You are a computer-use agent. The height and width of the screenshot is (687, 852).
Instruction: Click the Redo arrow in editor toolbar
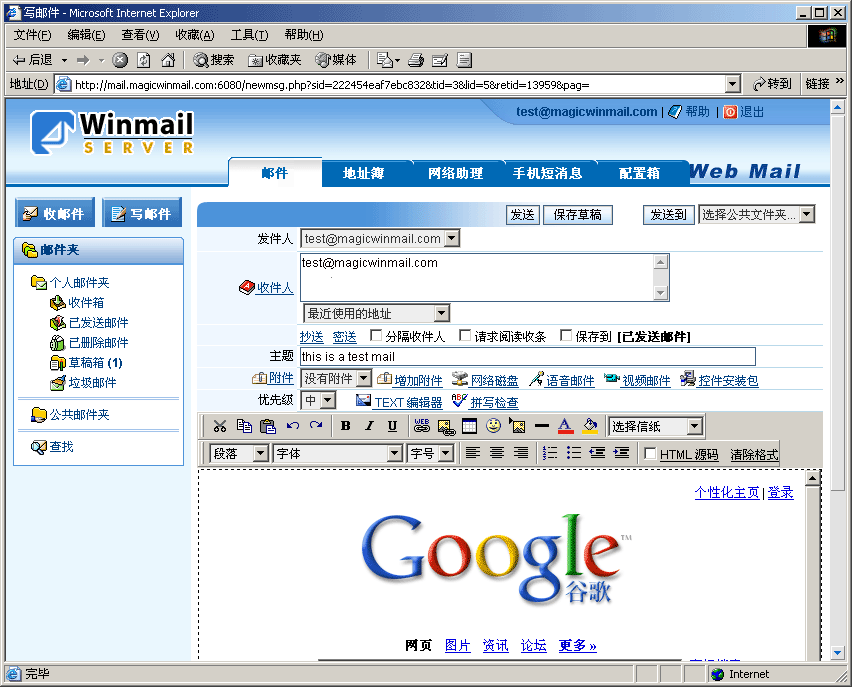click(316, 426)
